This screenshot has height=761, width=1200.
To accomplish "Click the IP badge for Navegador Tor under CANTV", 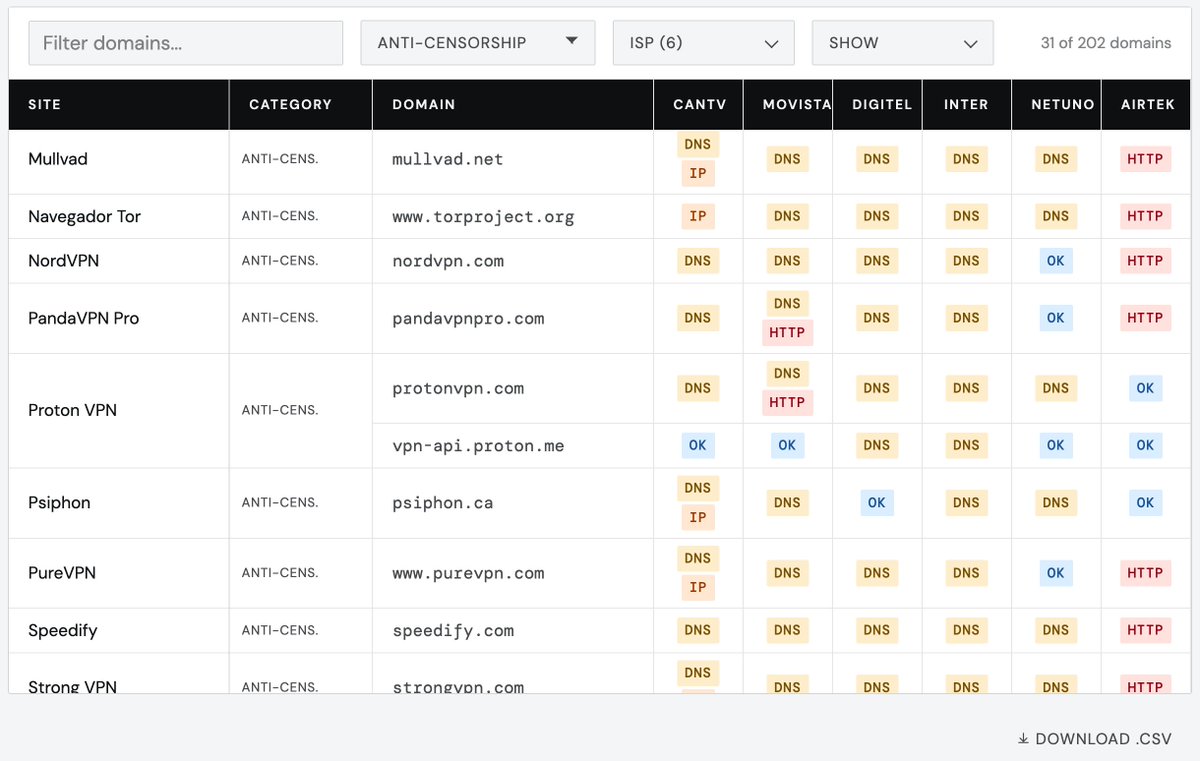I will 698,216.
